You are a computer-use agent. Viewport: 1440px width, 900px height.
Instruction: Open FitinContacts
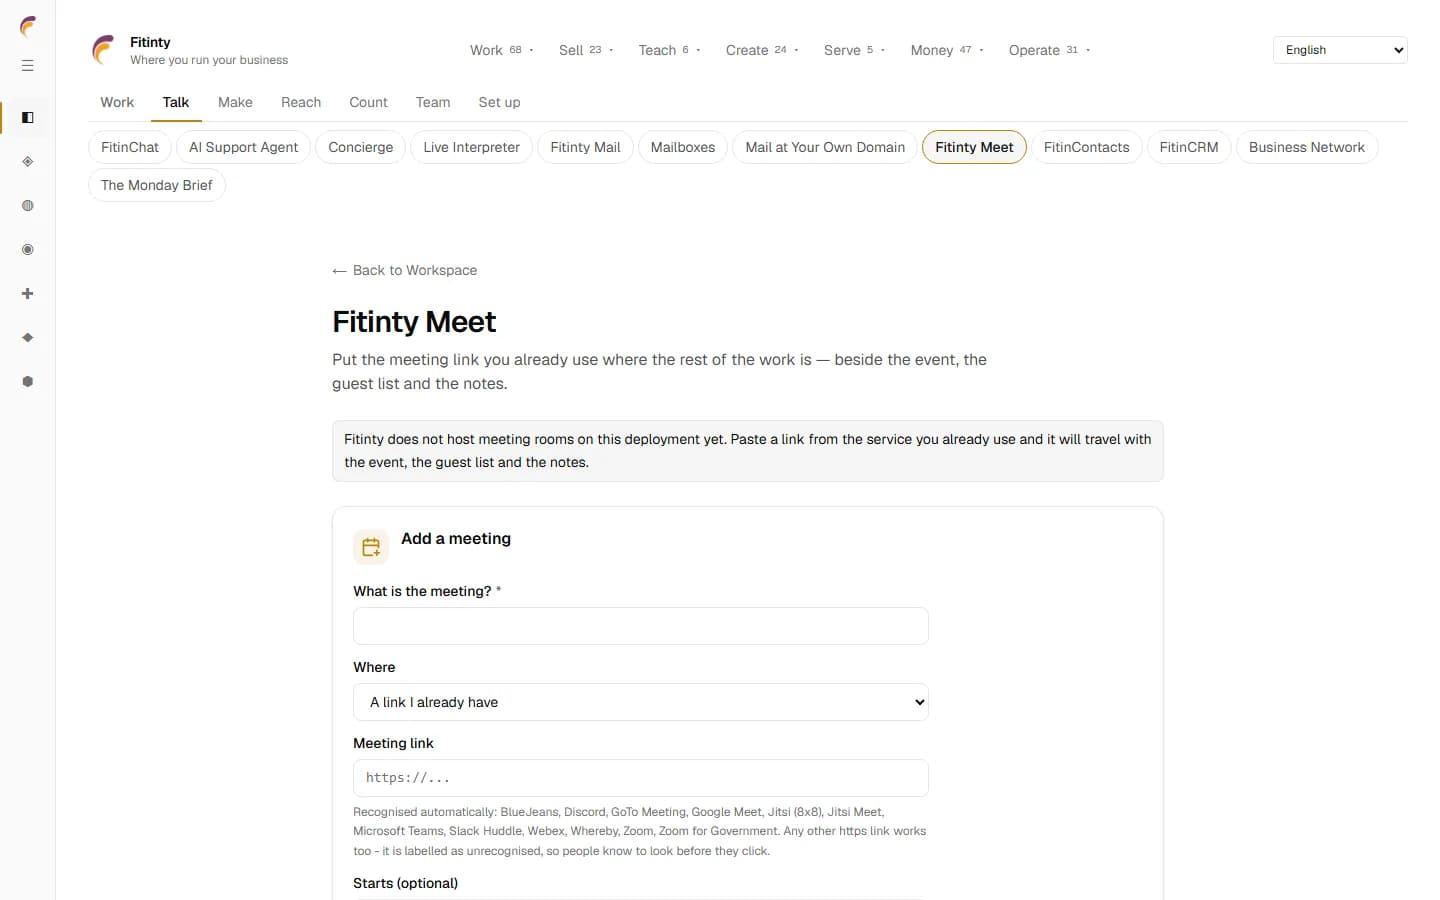point(1086,147)
